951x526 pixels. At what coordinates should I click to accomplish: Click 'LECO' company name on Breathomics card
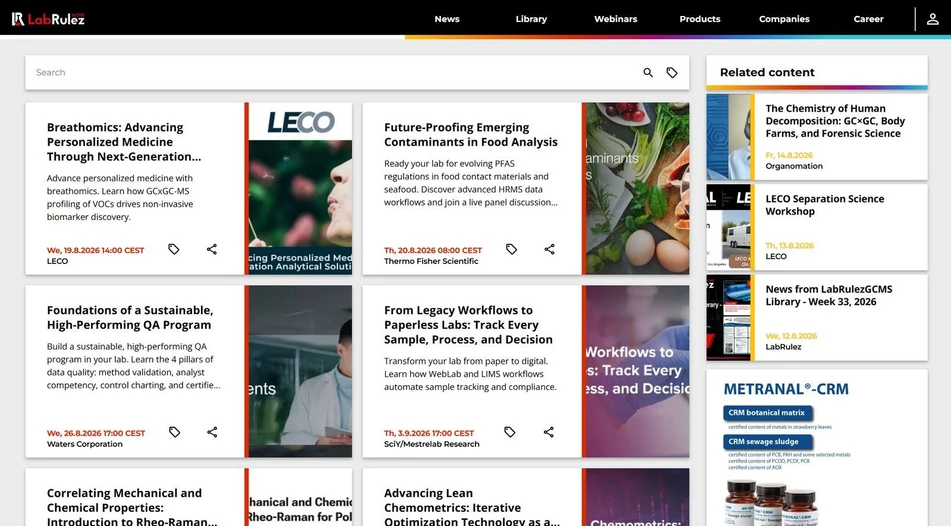pos(58,261)
